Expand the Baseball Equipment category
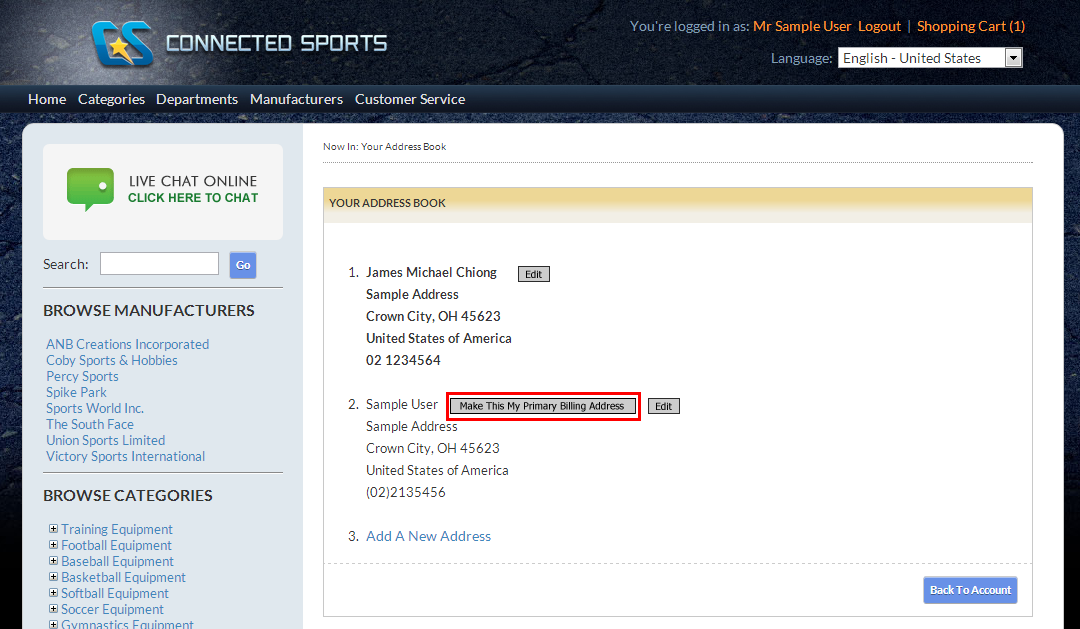This screenshot has height=629, width=1080. point(53,560)
